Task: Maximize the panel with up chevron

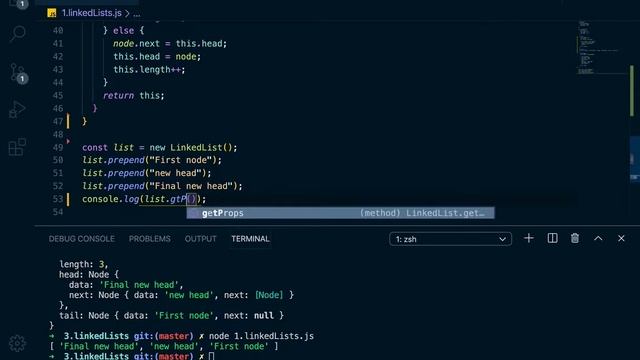Action: 598,238
